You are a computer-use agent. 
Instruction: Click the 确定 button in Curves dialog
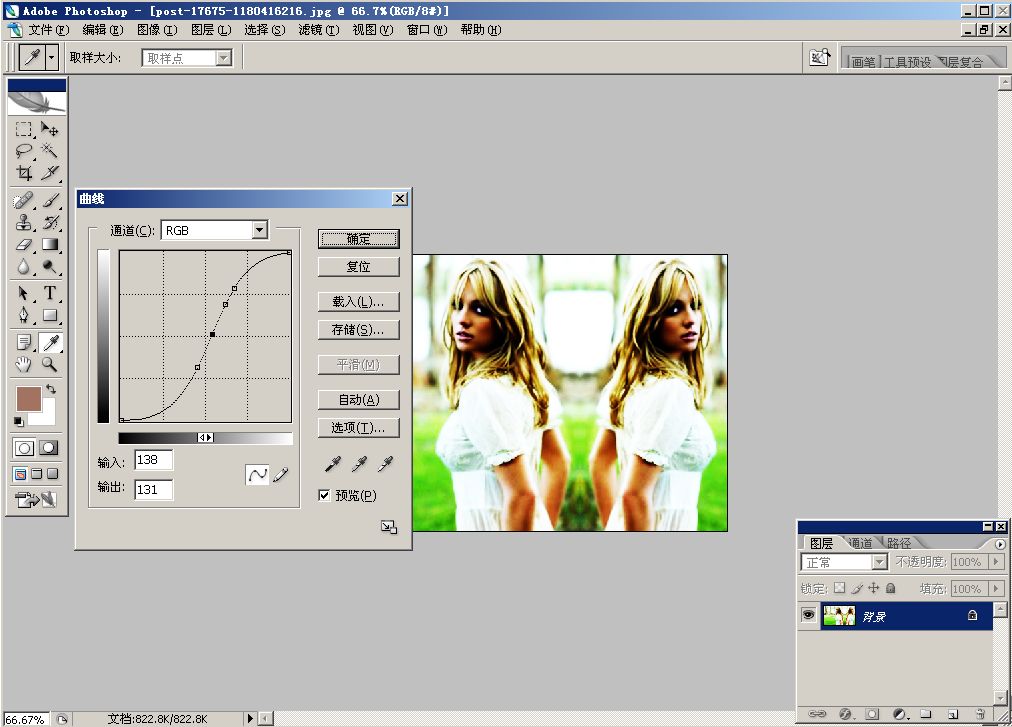pos(358,239)
